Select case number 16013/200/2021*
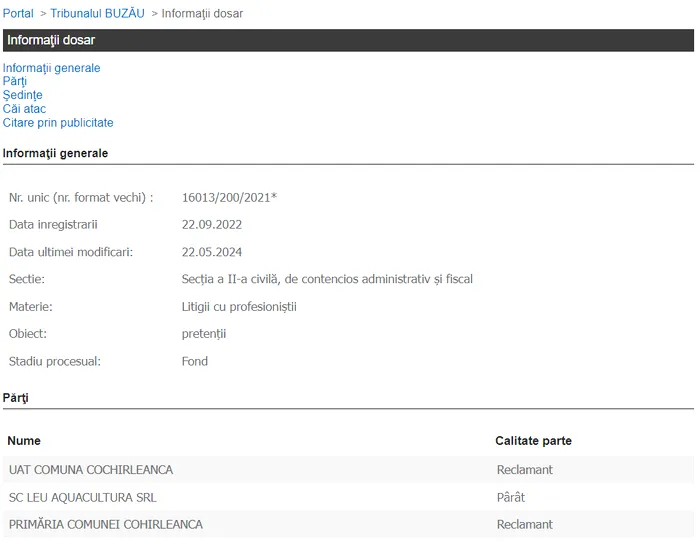This screenshot has width=700, height=541. 229,197
